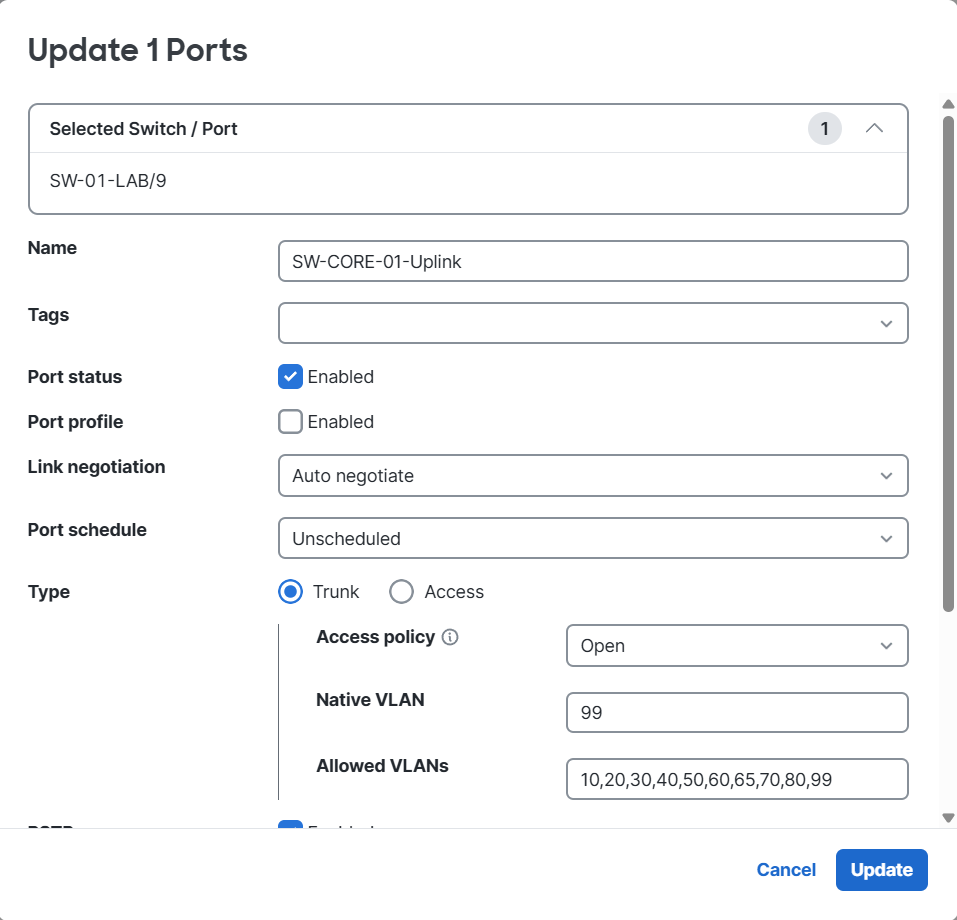Click the Access policy info icon

pyautogui.click(x=450, y=638)
